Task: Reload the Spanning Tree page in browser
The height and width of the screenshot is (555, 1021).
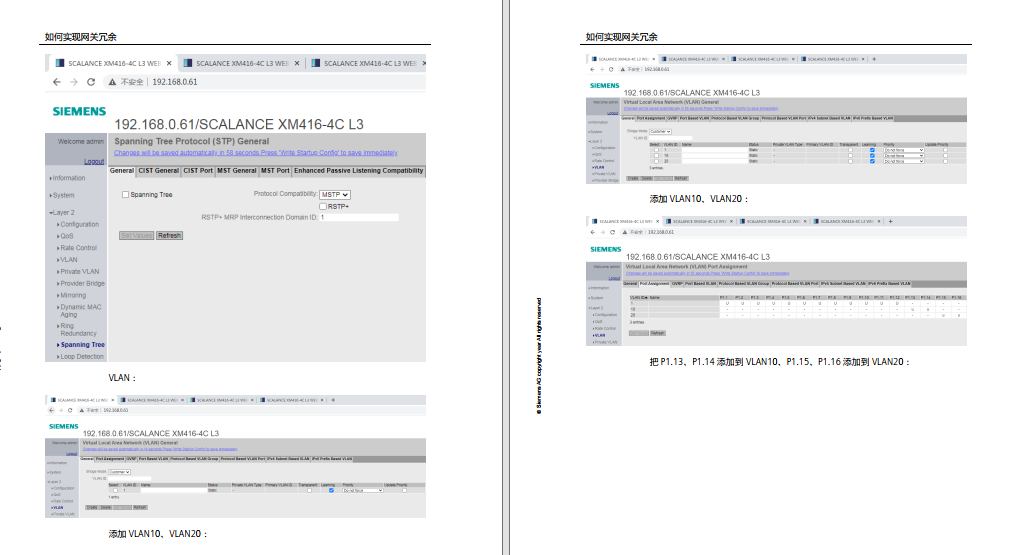Action: pyautogui.click(x=91, y=82)
